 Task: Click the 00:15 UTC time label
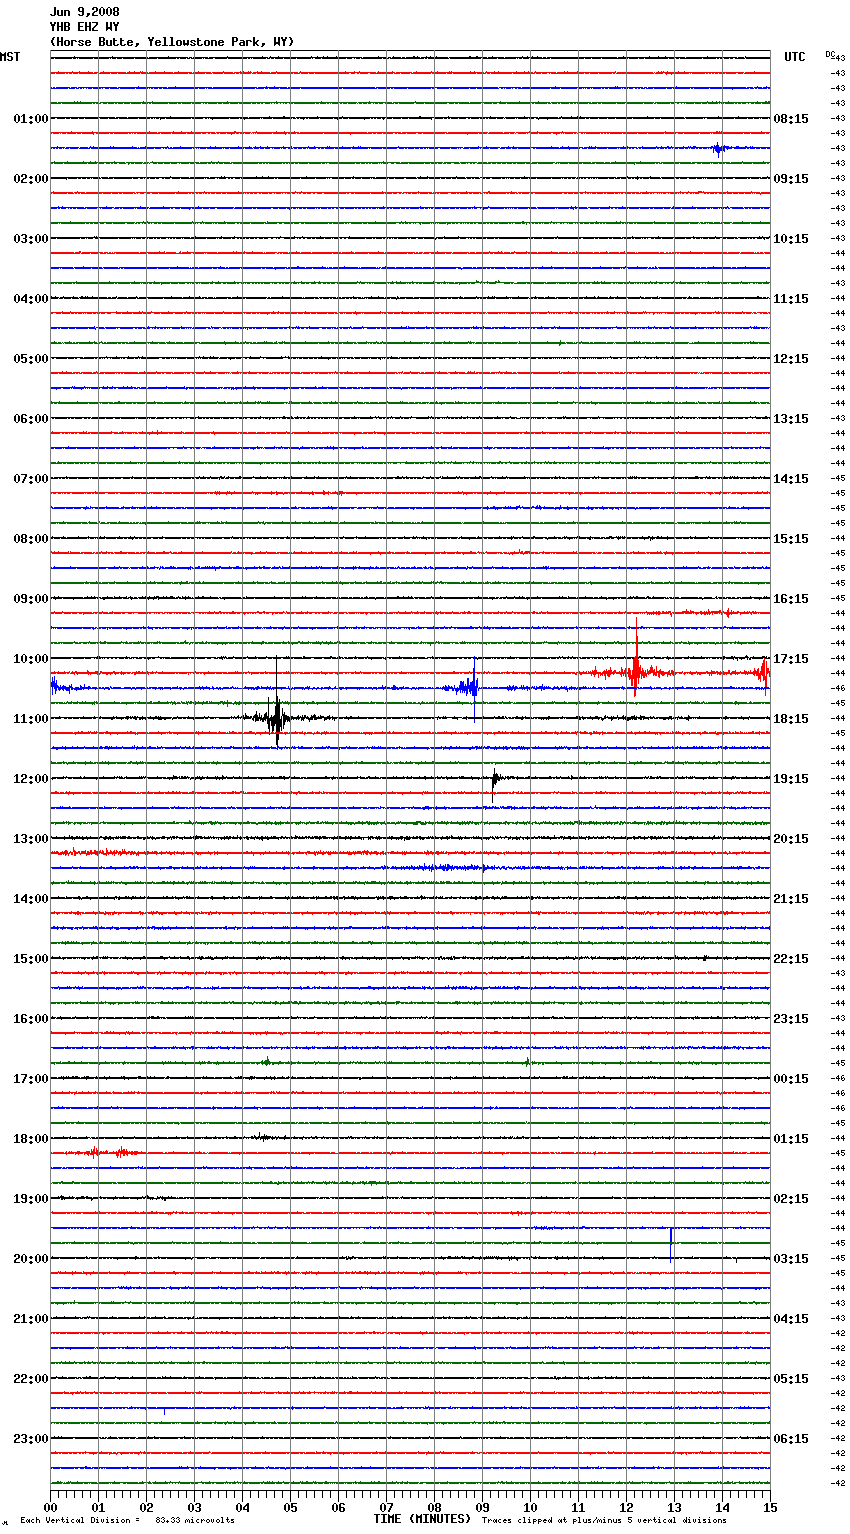pyautogui.click(x=791, y=1079)
